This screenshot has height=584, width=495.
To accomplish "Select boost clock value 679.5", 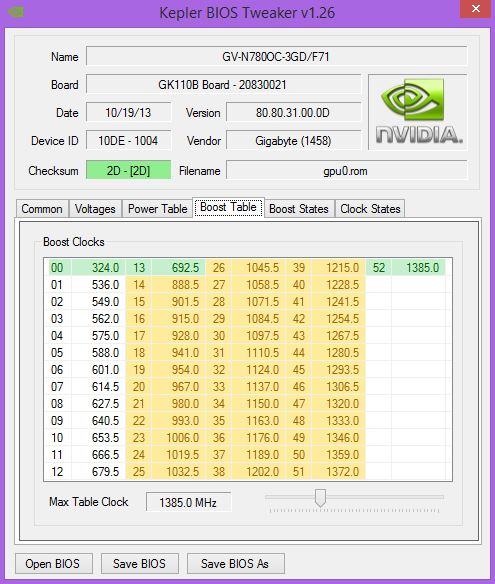I will pos(98,472).
